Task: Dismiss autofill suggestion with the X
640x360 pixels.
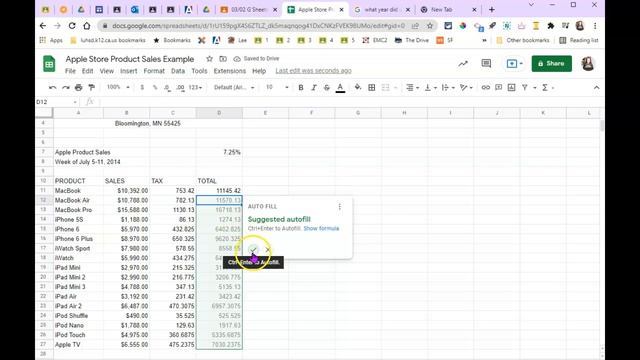Action: point(268,249)
